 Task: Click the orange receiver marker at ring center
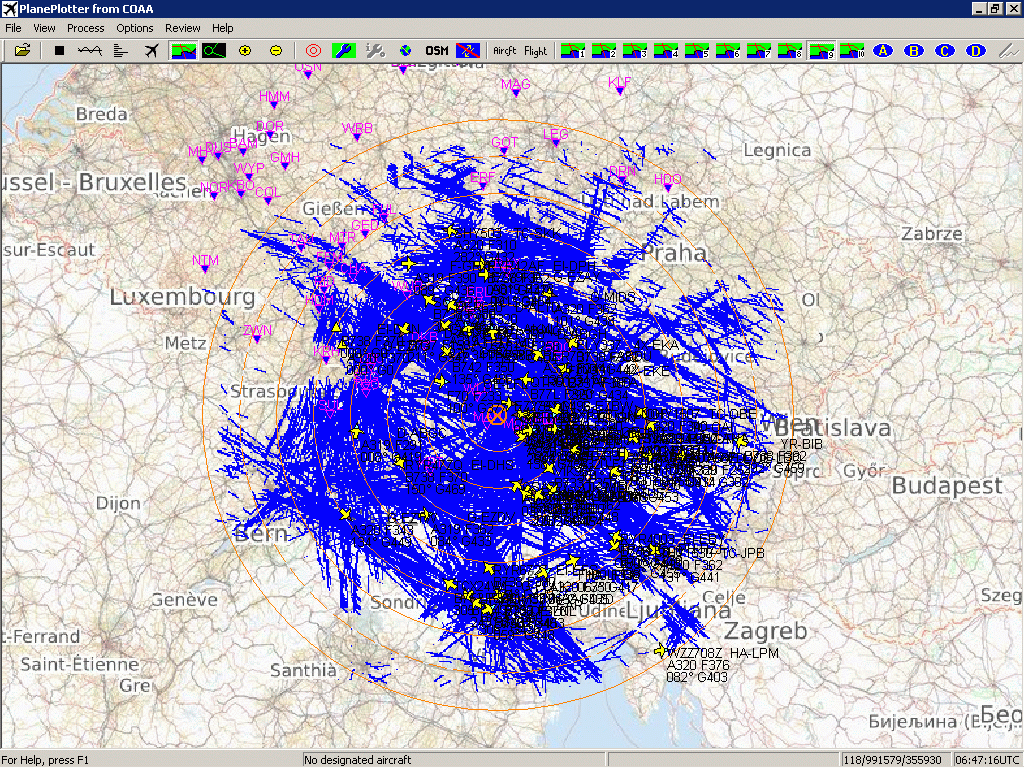[x=497, y=415]
